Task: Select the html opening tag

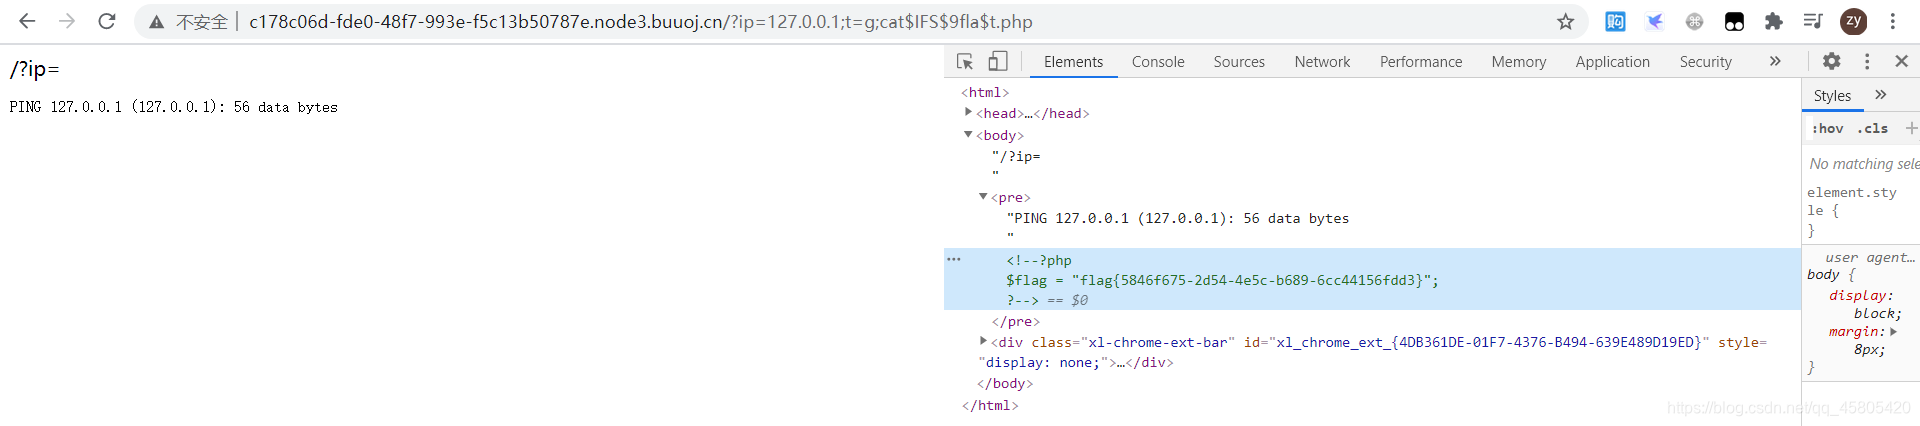Action: pyautogui.click(x=985, y=92)
